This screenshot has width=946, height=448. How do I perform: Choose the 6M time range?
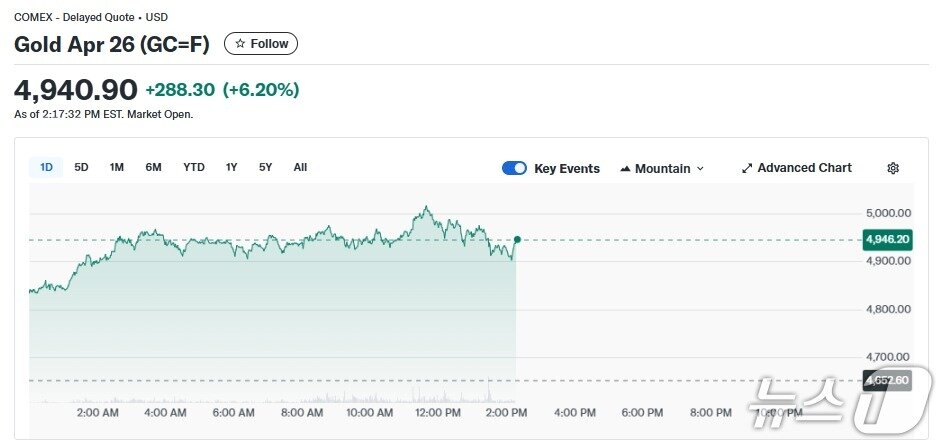pos(153,168)
